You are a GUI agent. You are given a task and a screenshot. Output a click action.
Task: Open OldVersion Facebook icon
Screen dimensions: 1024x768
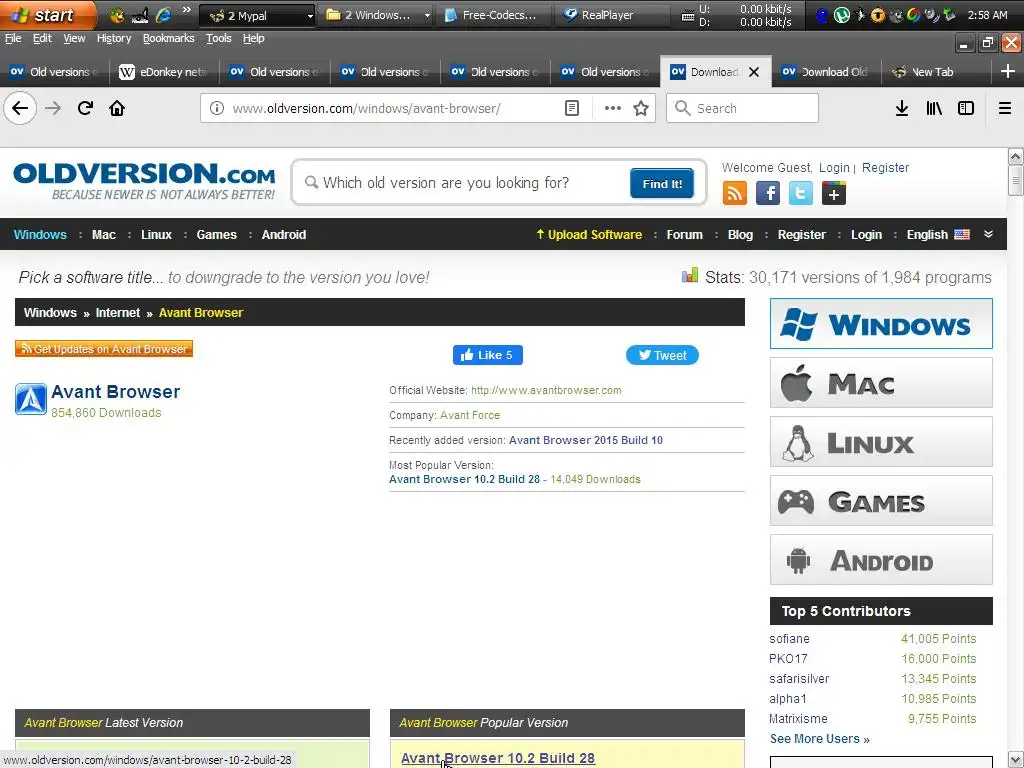(x=768, y=193)
